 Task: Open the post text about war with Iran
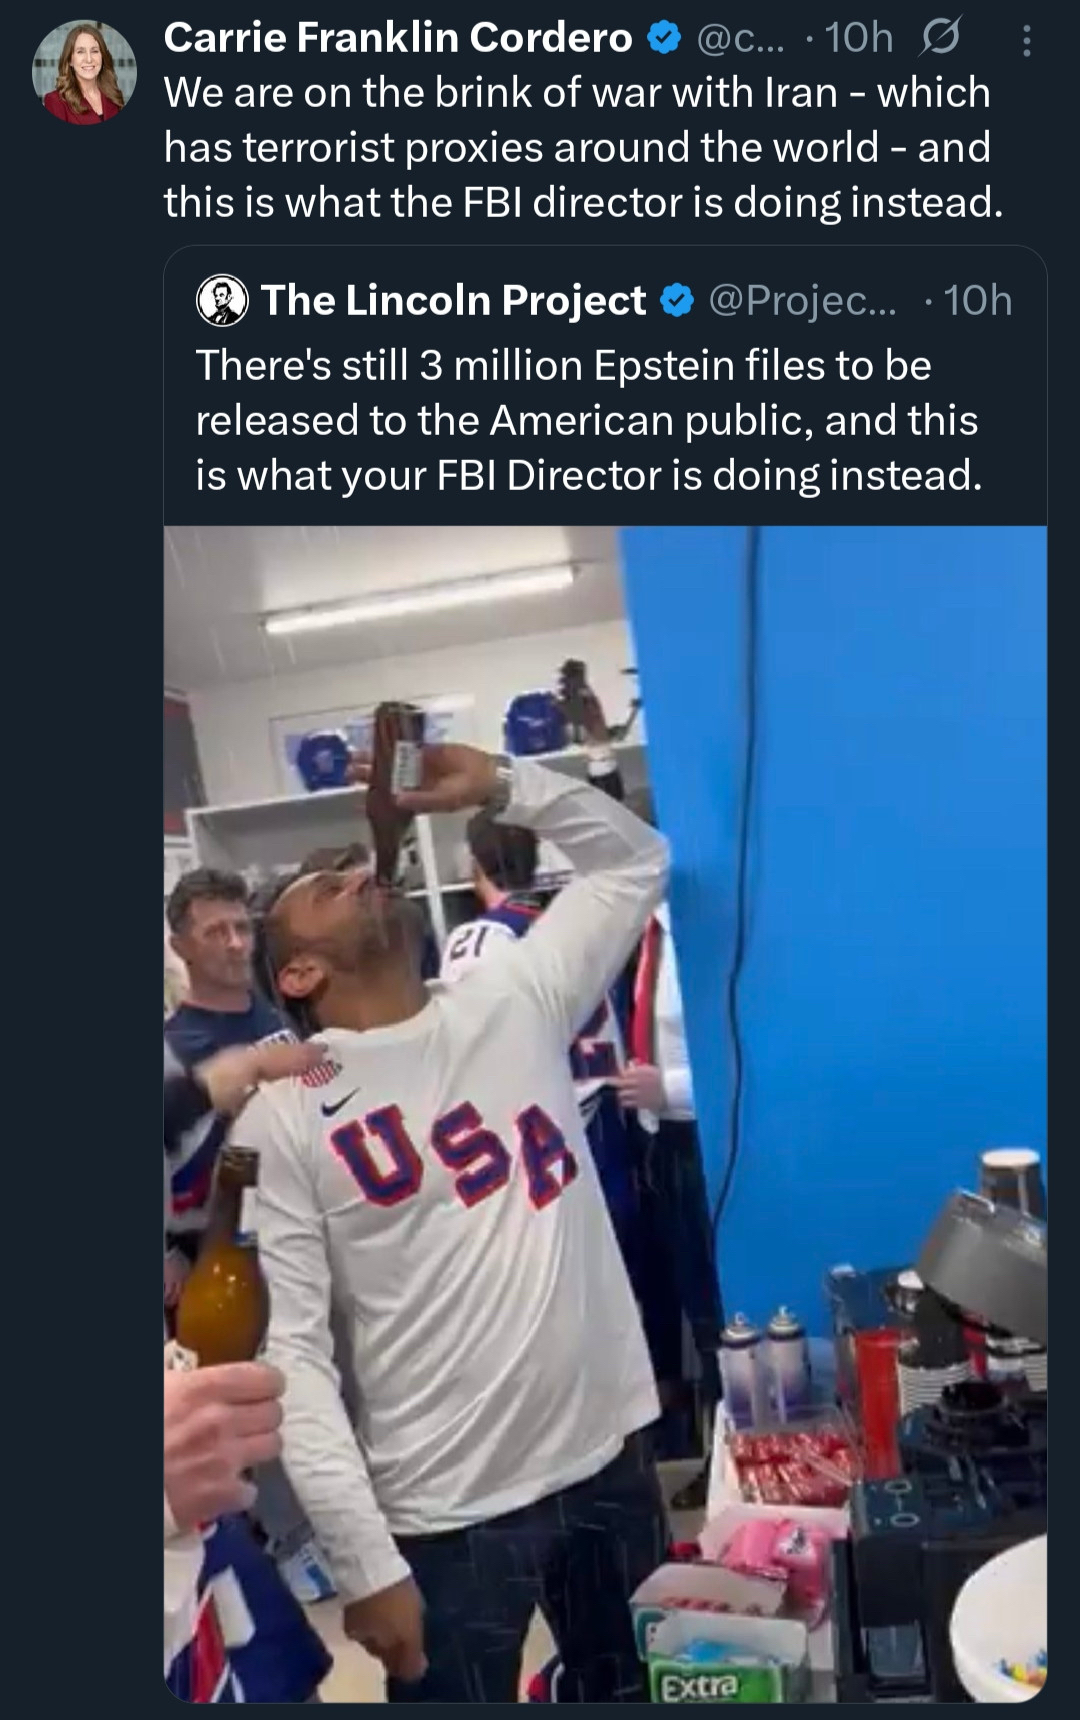[578, 147]
